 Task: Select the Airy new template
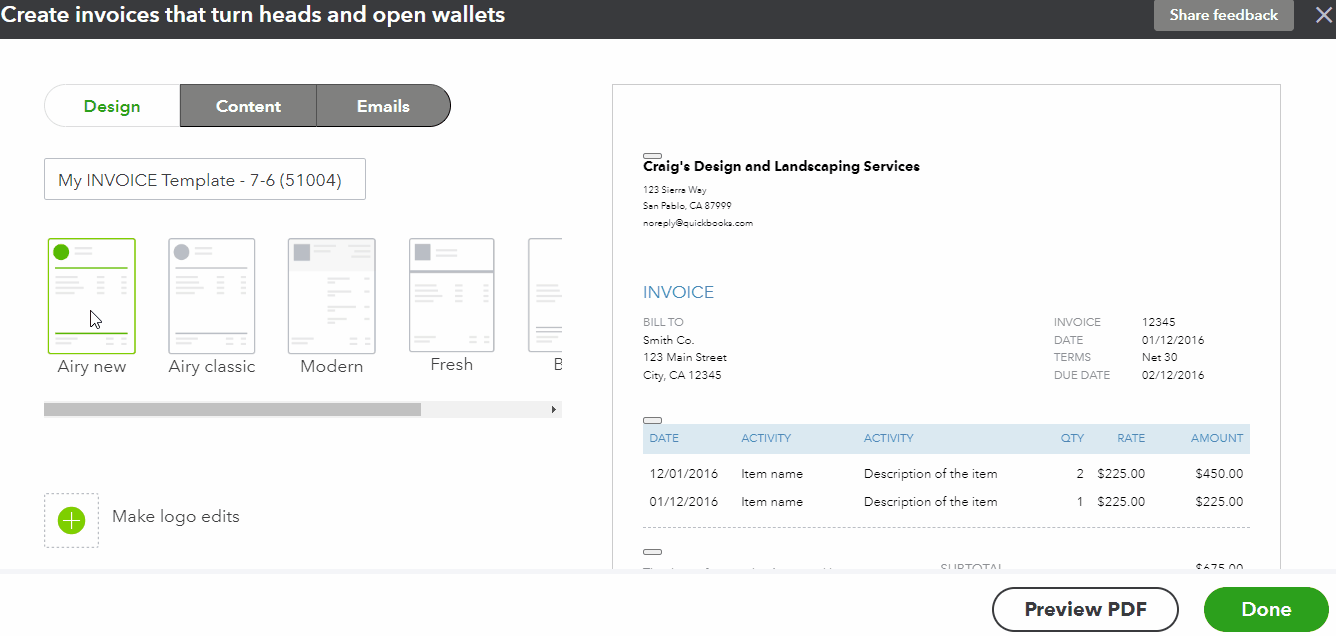point(92,296)
